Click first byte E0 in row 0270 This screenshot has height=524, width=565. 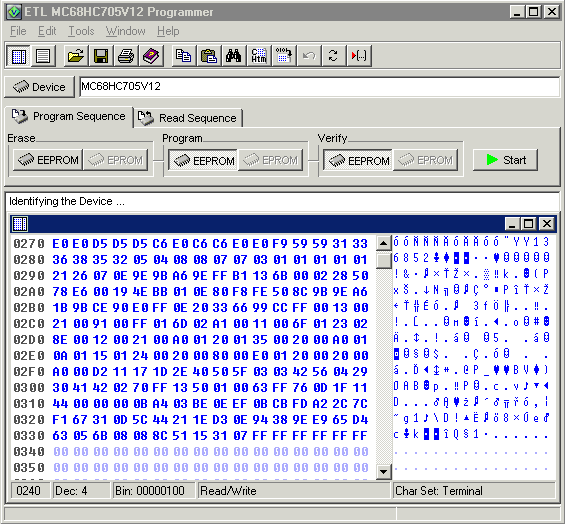60,244
